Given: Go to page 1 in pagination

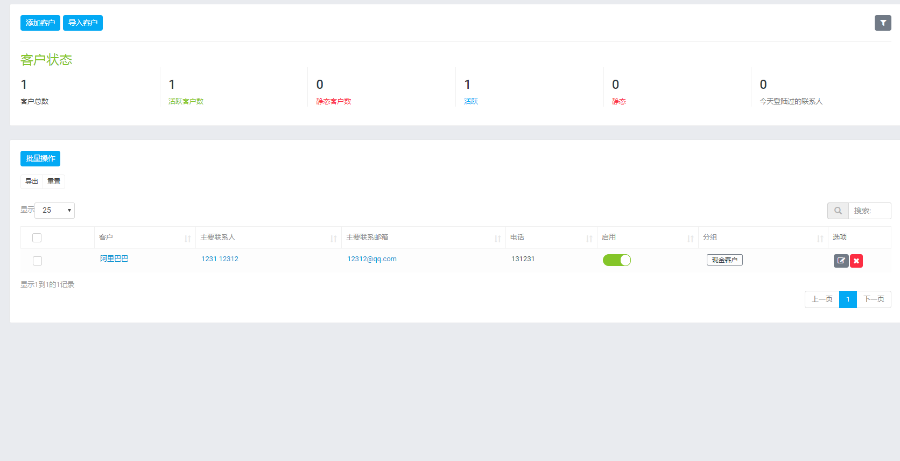Looking at the screenshot, I should (847, 299).
